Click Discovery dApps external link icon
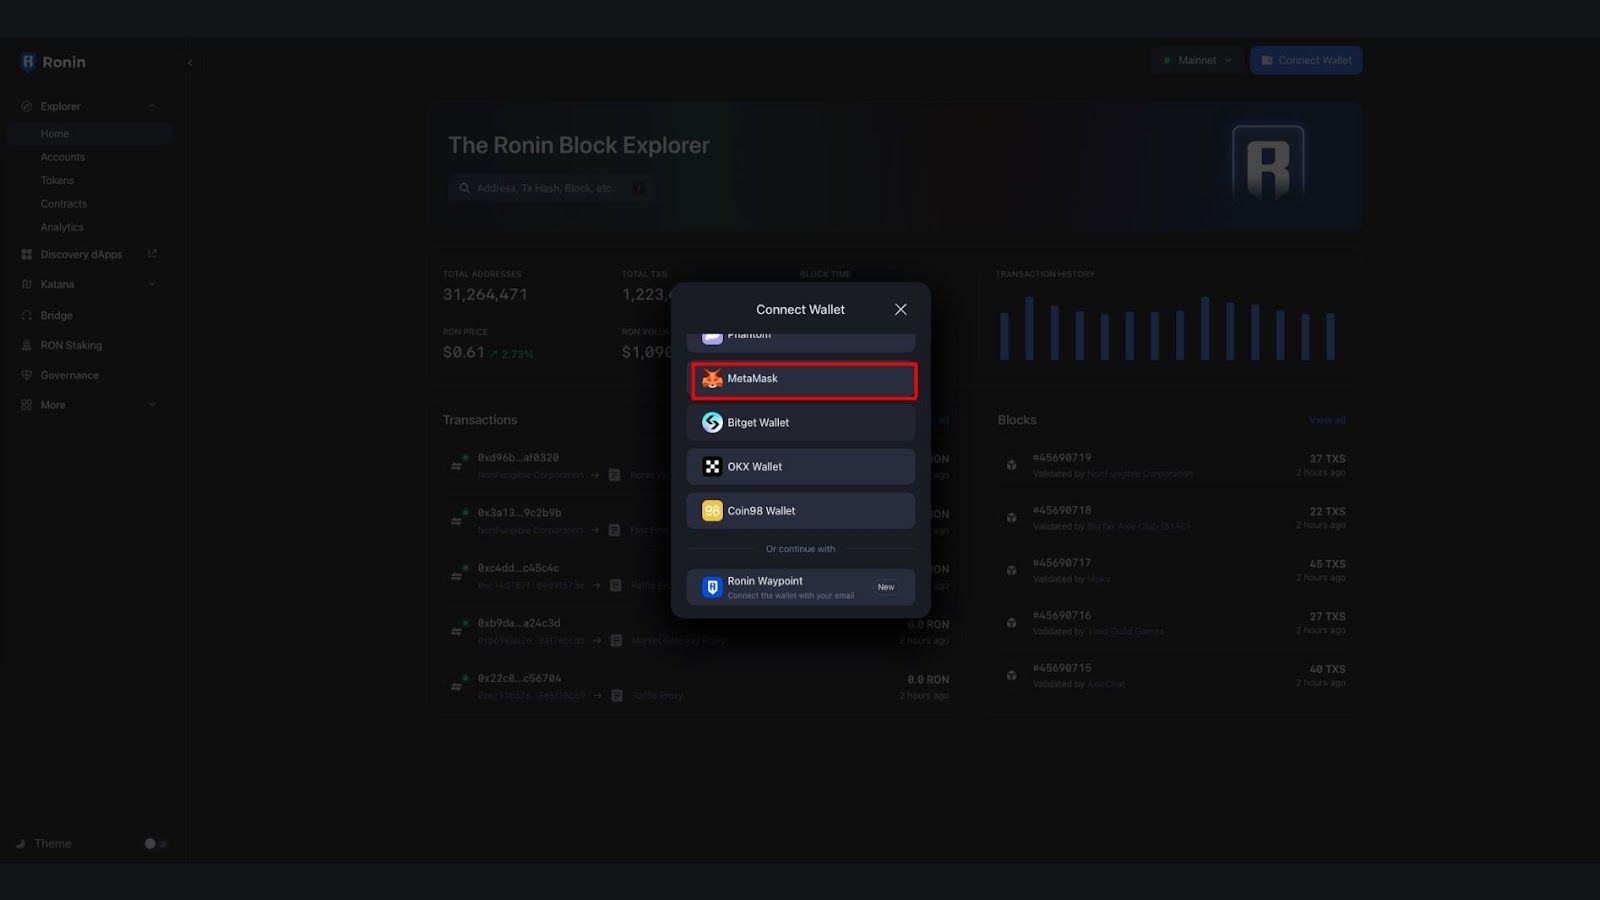 pyautogui.click(x=152, y=254)
